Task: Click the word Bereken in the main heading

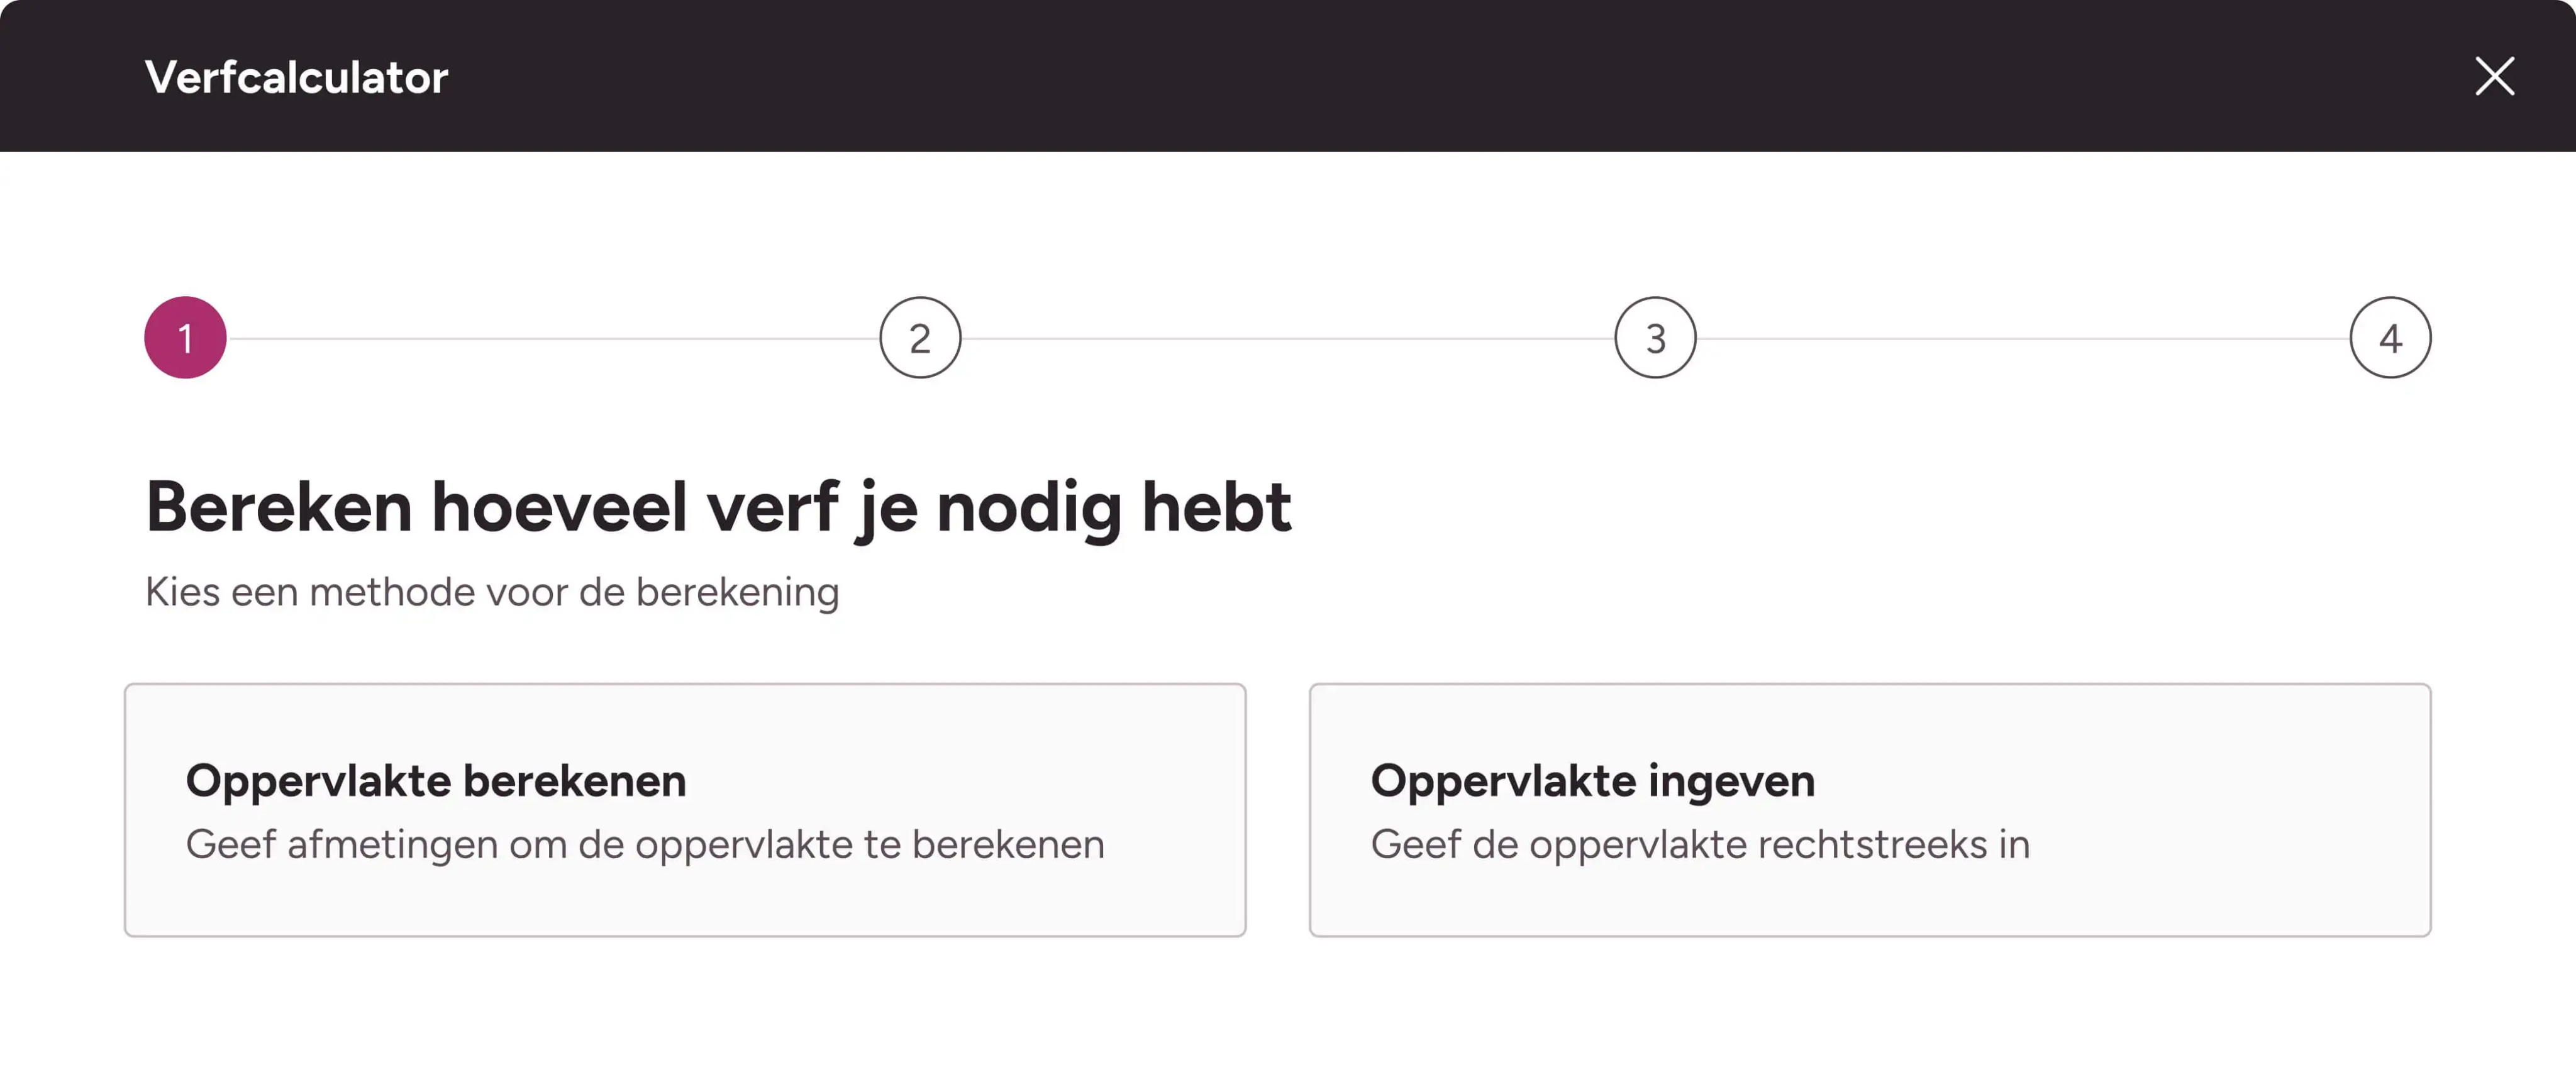Action: tap(279, 507)
